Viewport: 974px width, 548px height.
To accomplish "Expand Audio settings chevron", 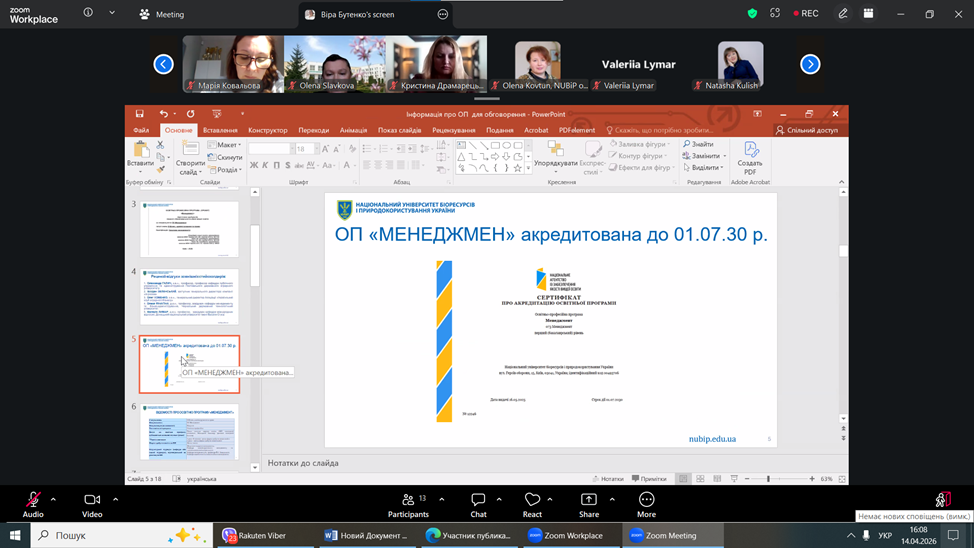I will pyautogui.click(x=53, y=499).
